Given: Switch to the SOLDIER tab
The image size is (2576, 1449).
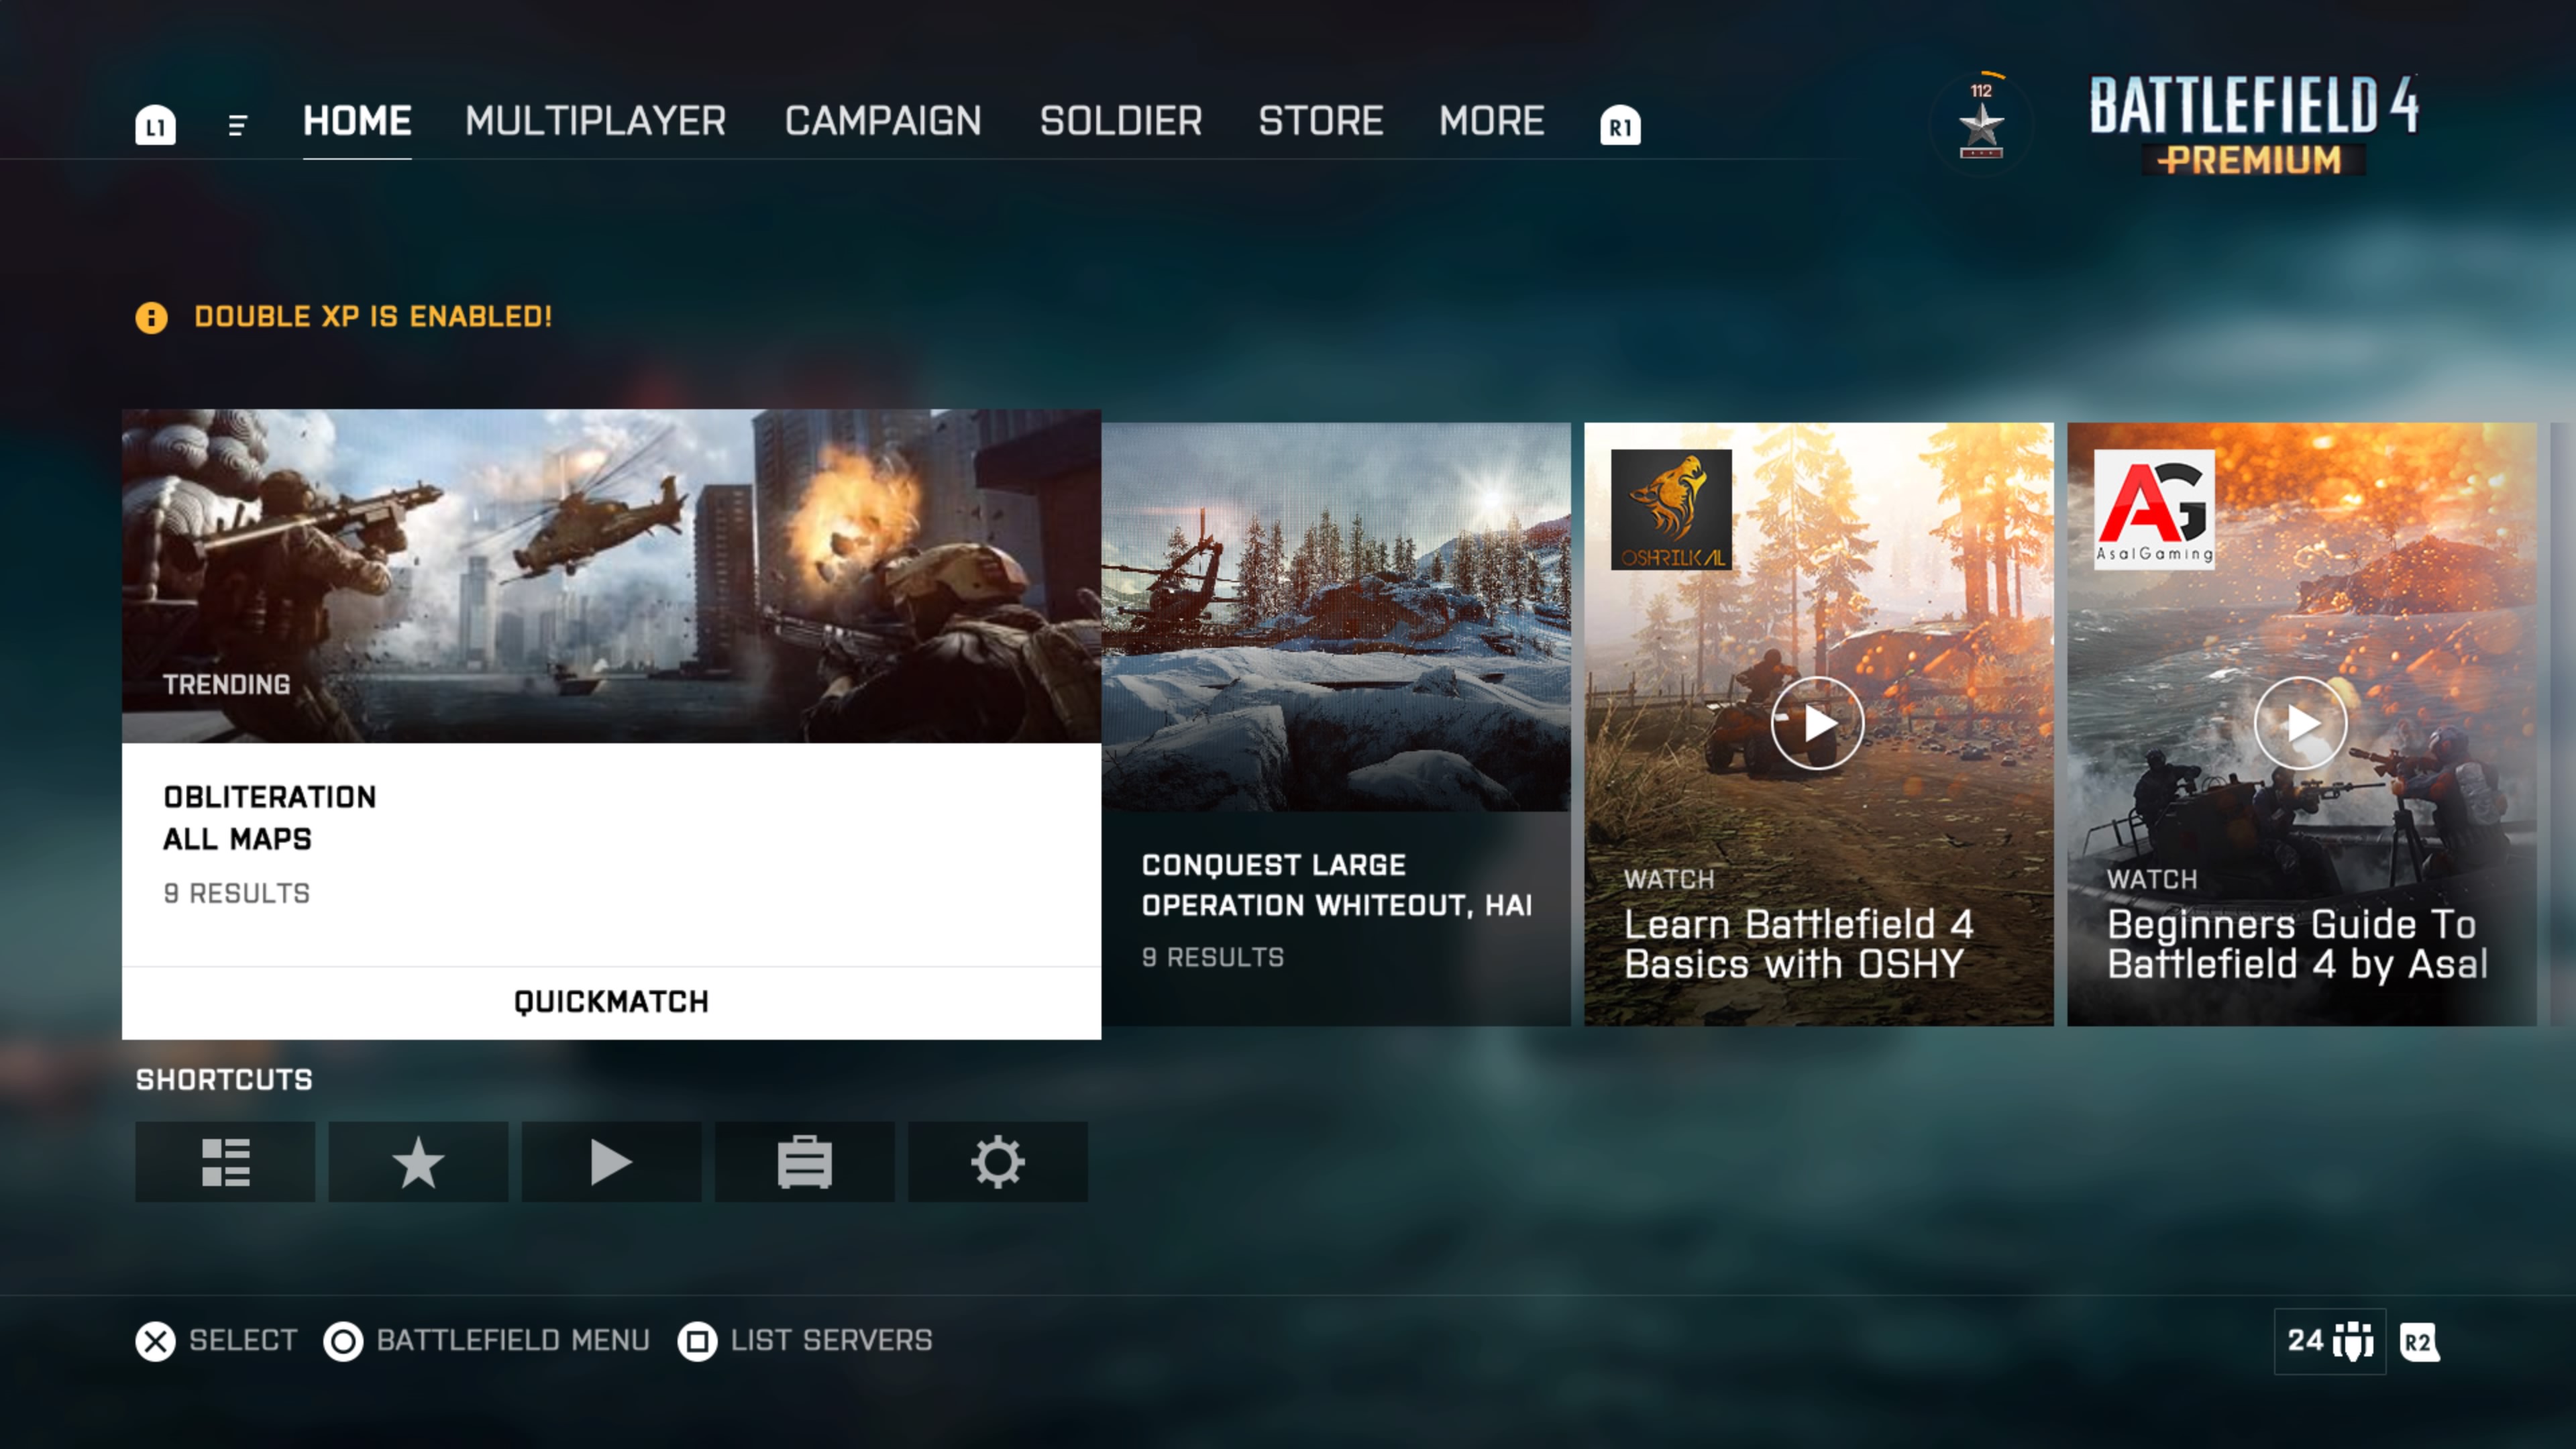Looking at the screenshot, I should tap(1120, 121).
